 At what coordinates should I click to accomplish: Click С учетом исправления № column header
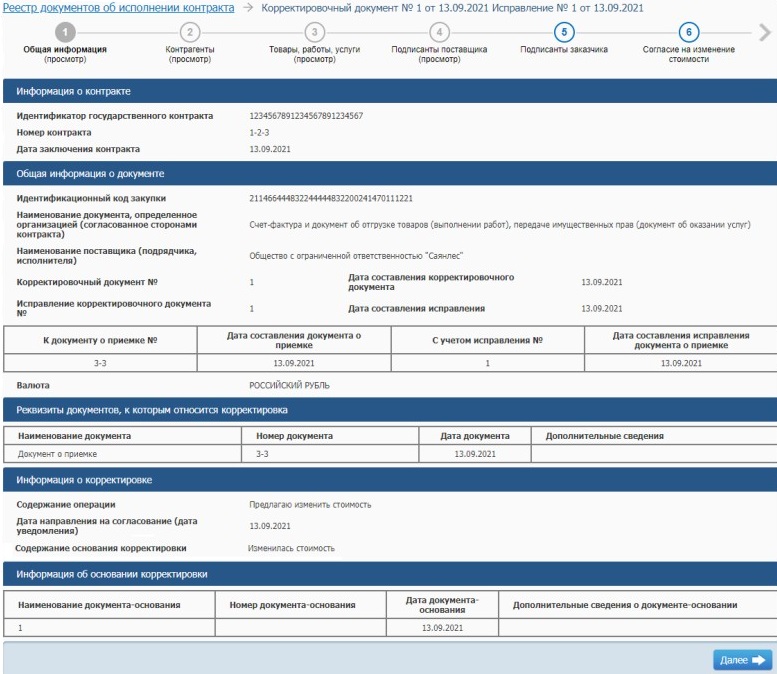488,340
